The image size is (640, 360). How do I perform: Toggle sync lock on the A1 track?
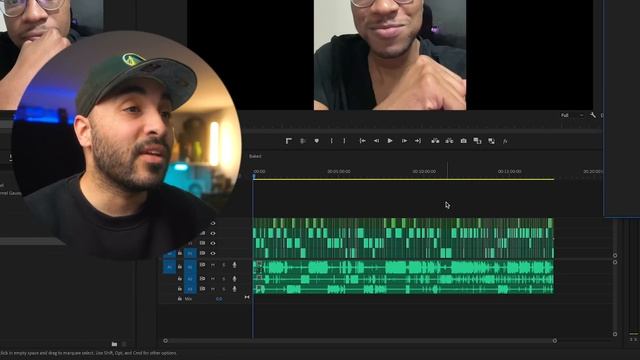coord(202,265)
